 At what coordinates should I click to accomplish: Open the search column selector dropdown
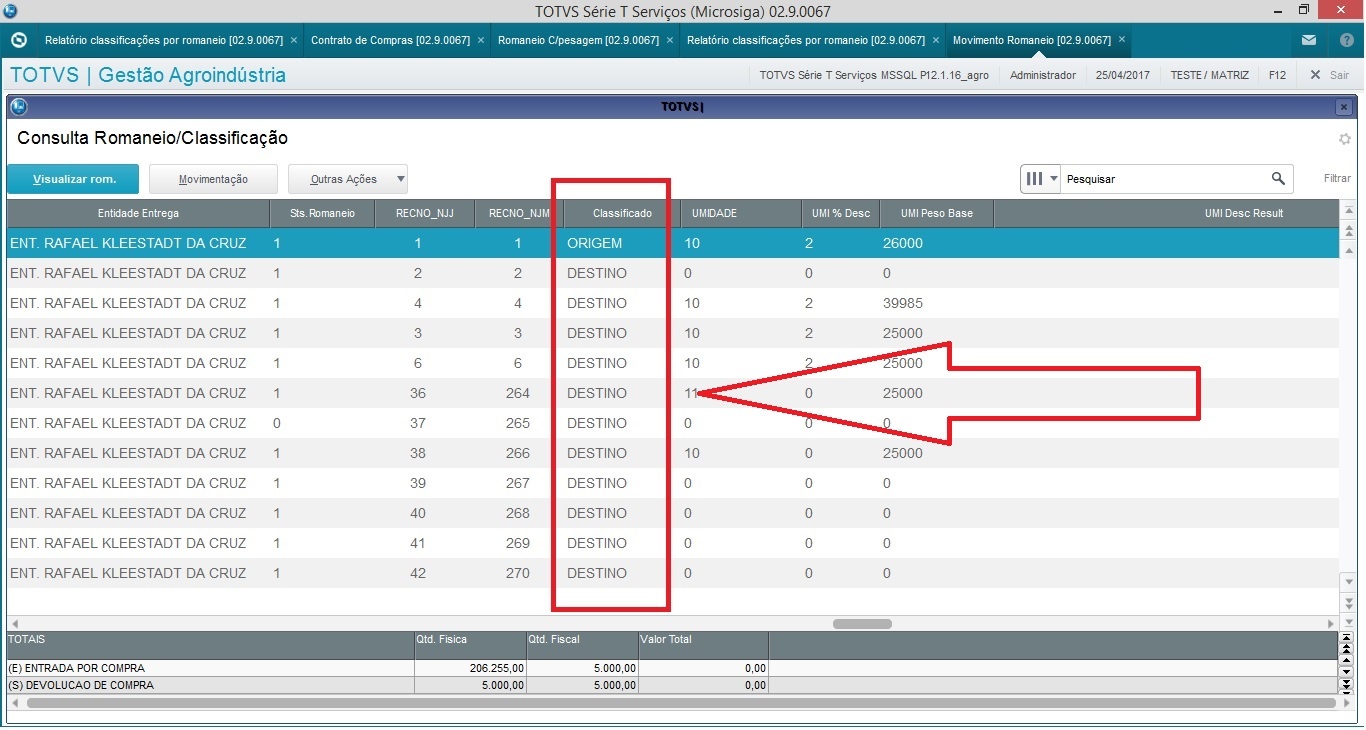coord(1040,179)
